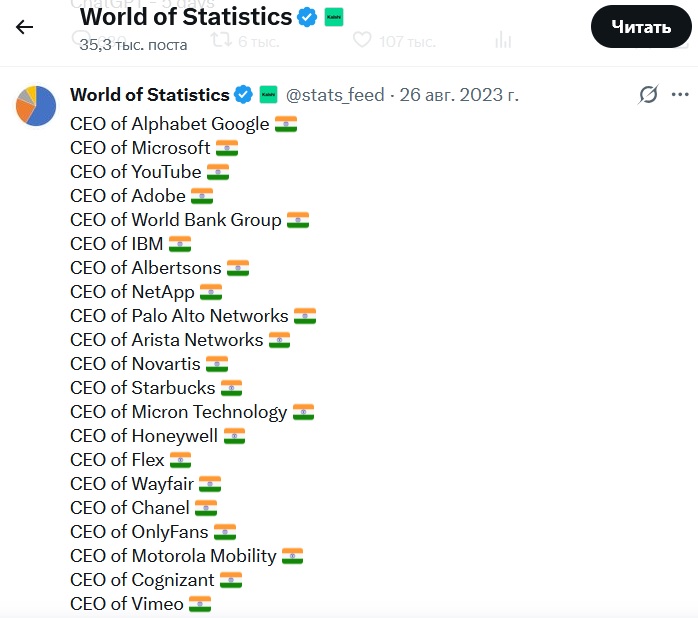Open the tweet date 26 авг. 2023

[x=459, y=95]
